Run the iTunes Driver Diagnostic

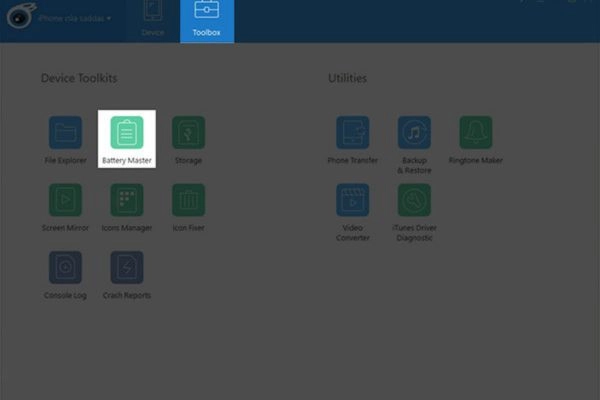413,200
